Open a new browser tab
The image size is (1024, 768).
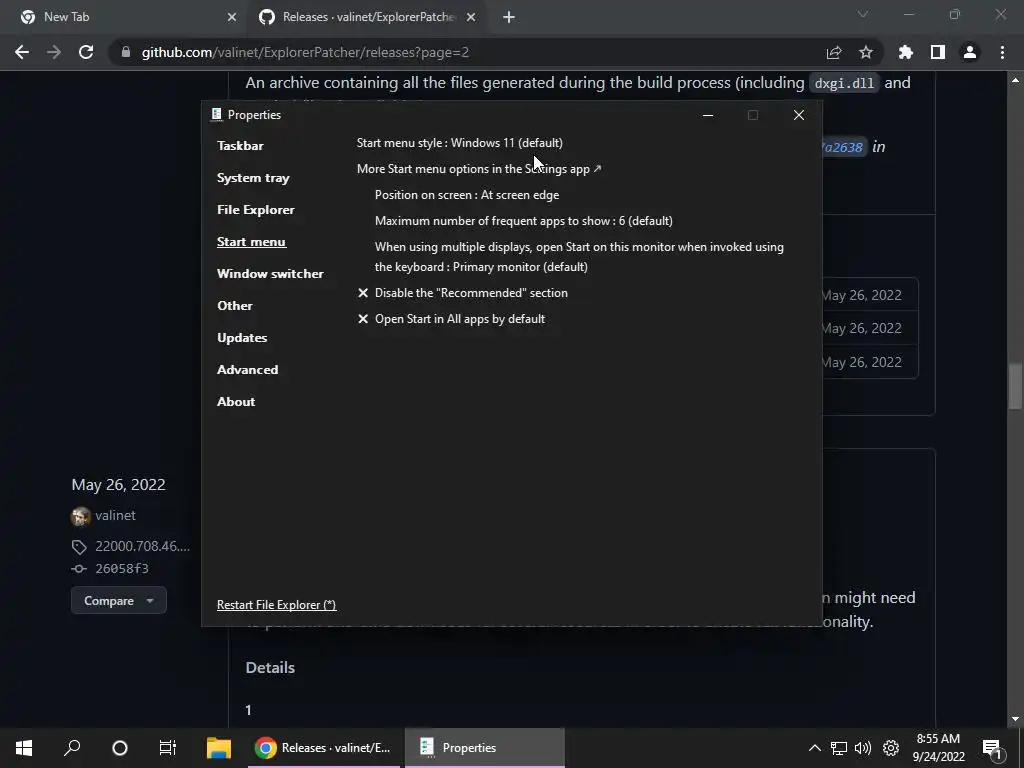(x=509, y=17)
